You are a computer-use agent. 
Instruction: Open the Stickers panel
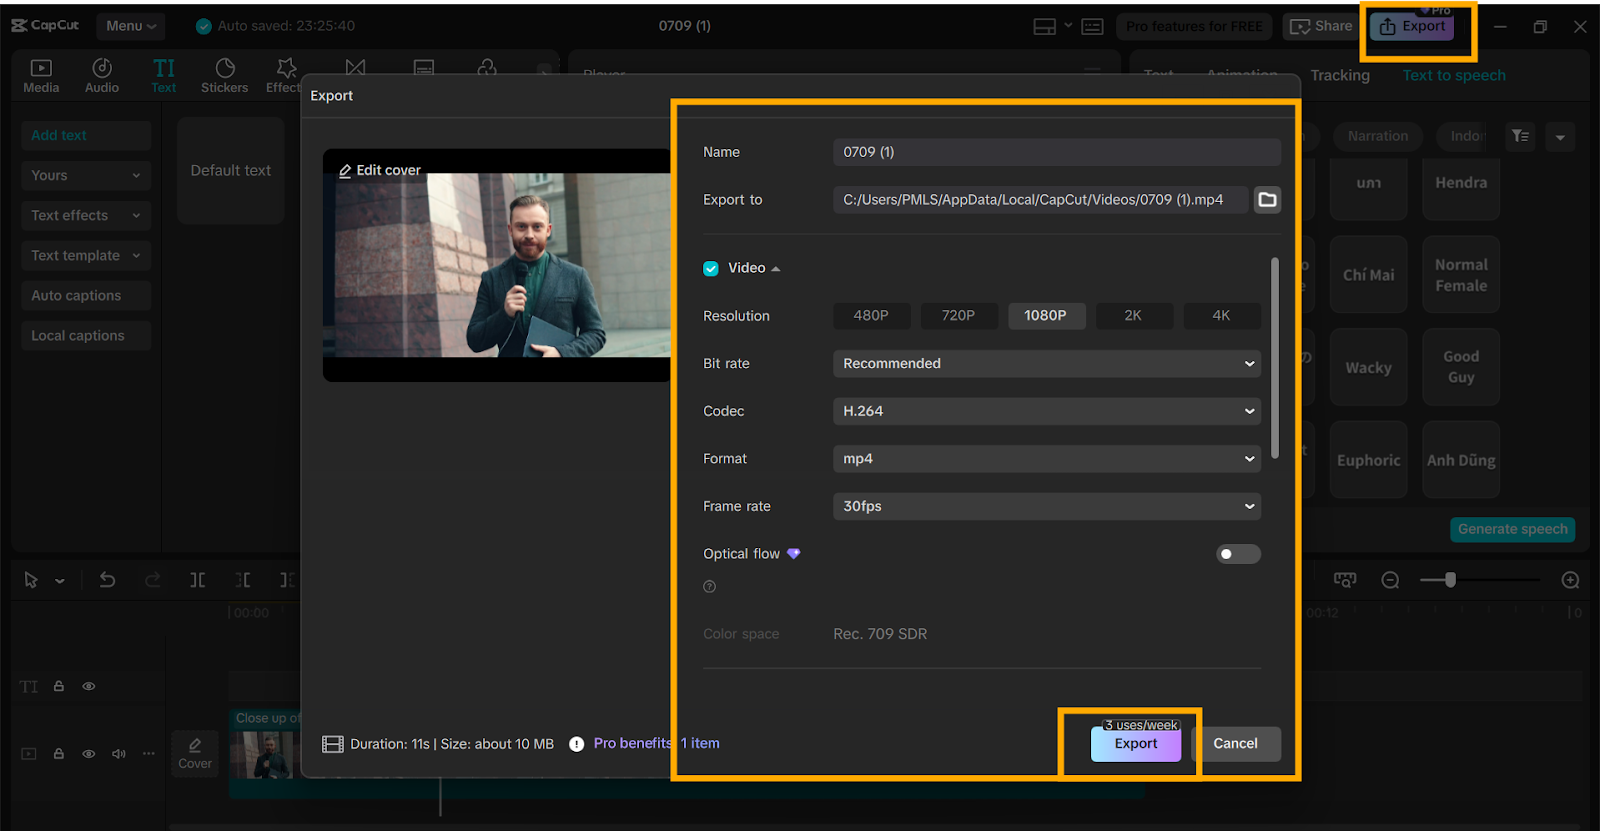pyautogui.click(x=225, y=76)
